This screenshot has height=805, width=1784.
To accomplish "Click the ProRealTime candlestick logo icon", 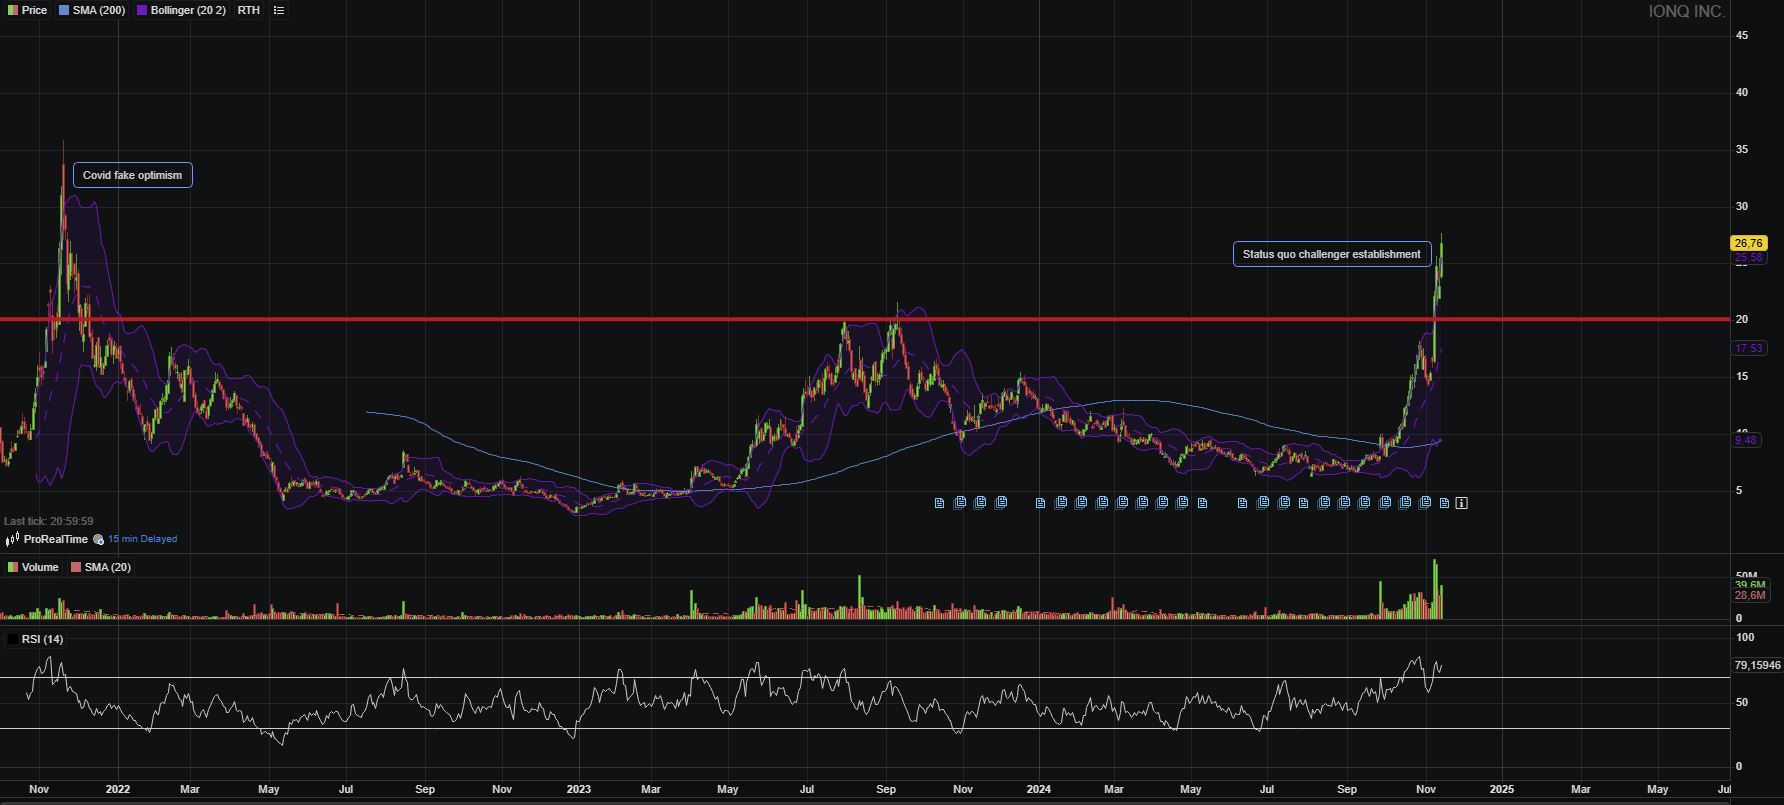I will tap(13, 539).
